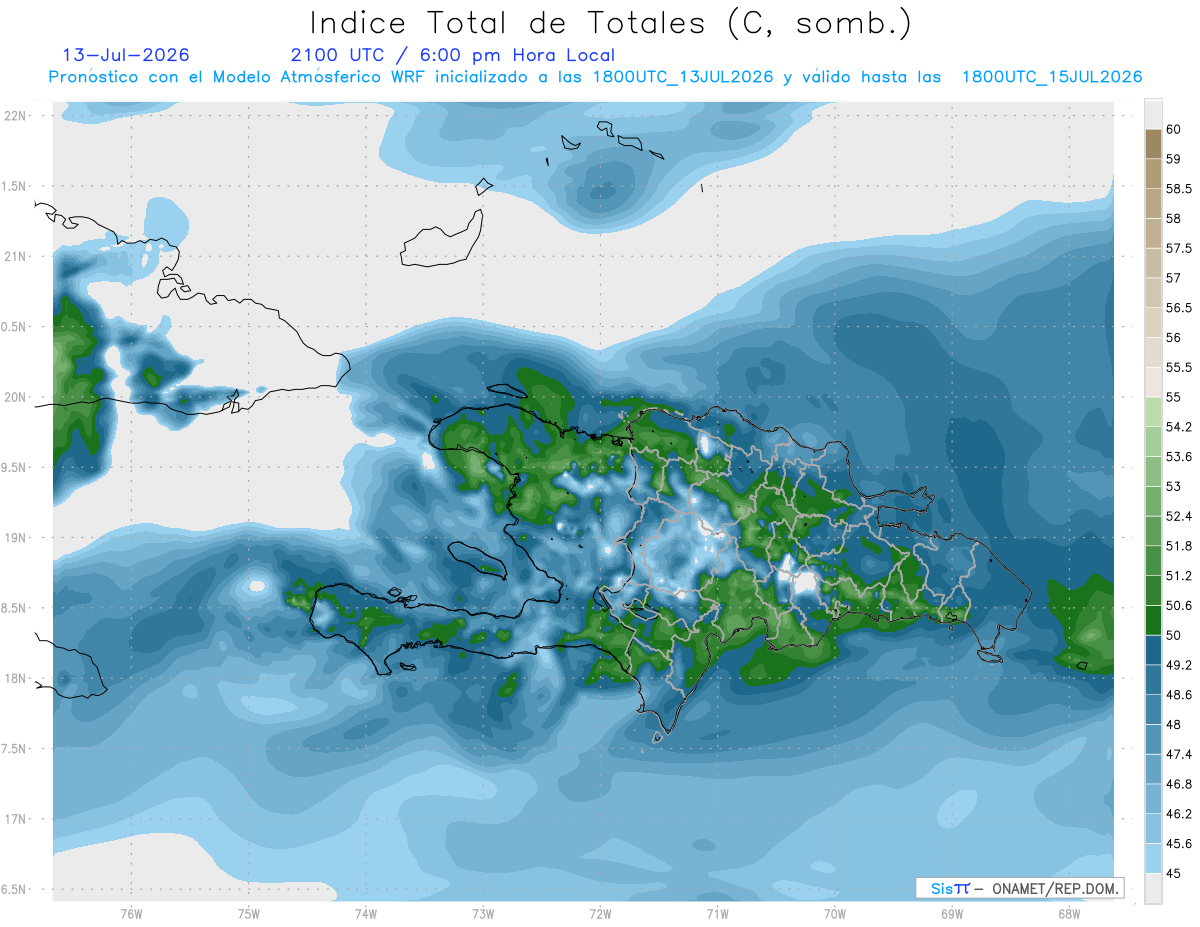
Task: Click the legend value 59
Action: pyautogui.click(x=1174, y=158)
